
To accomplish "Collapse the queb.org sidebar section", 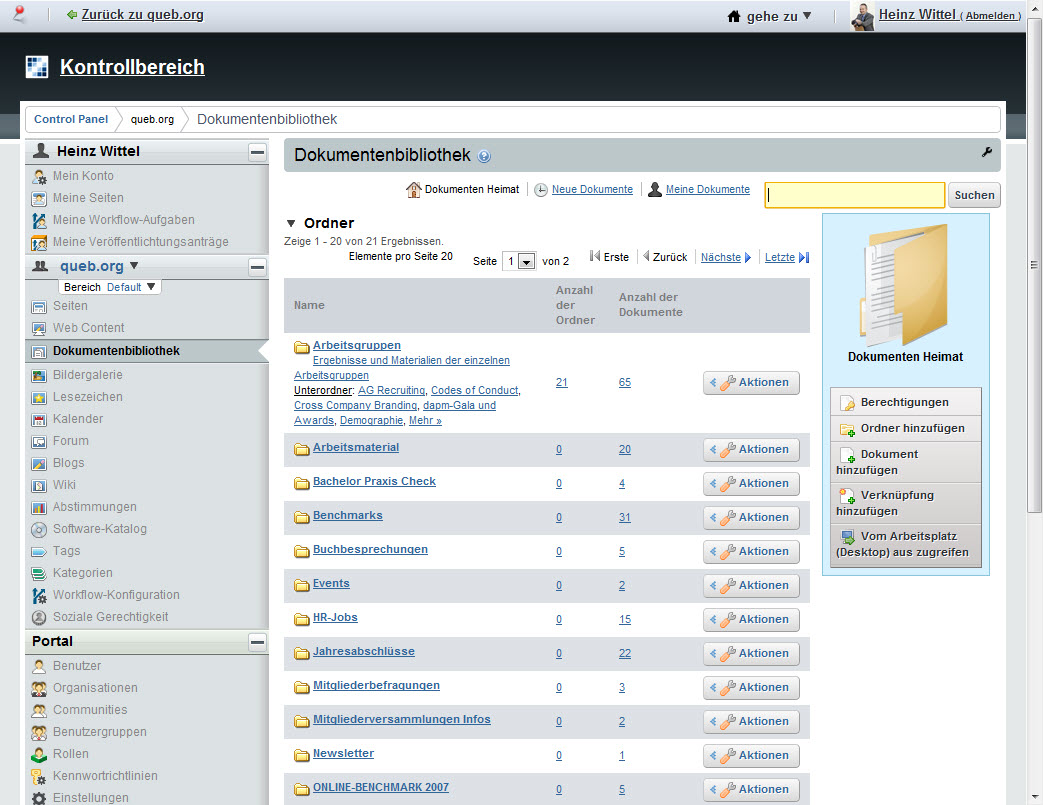I will (x=257, y=267).
